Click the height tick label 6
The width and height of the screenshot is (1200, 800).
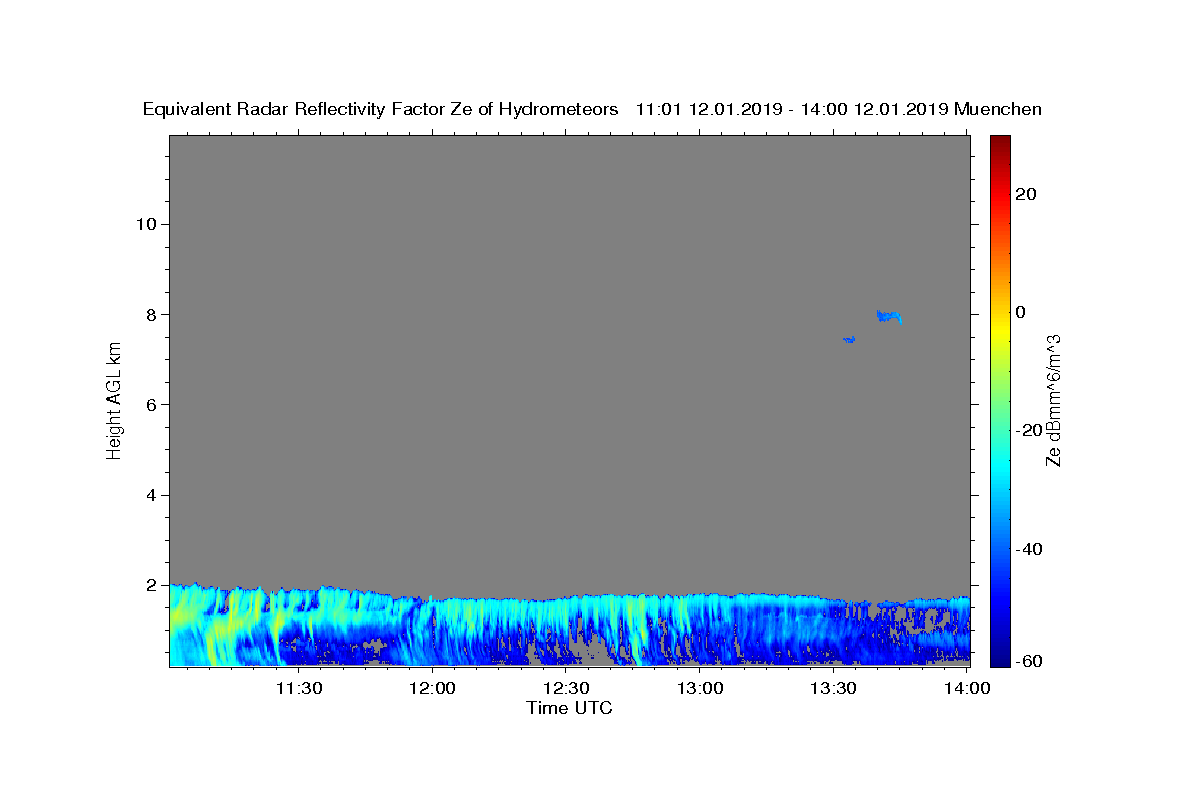pyautogui.click(x=152, y=404)
